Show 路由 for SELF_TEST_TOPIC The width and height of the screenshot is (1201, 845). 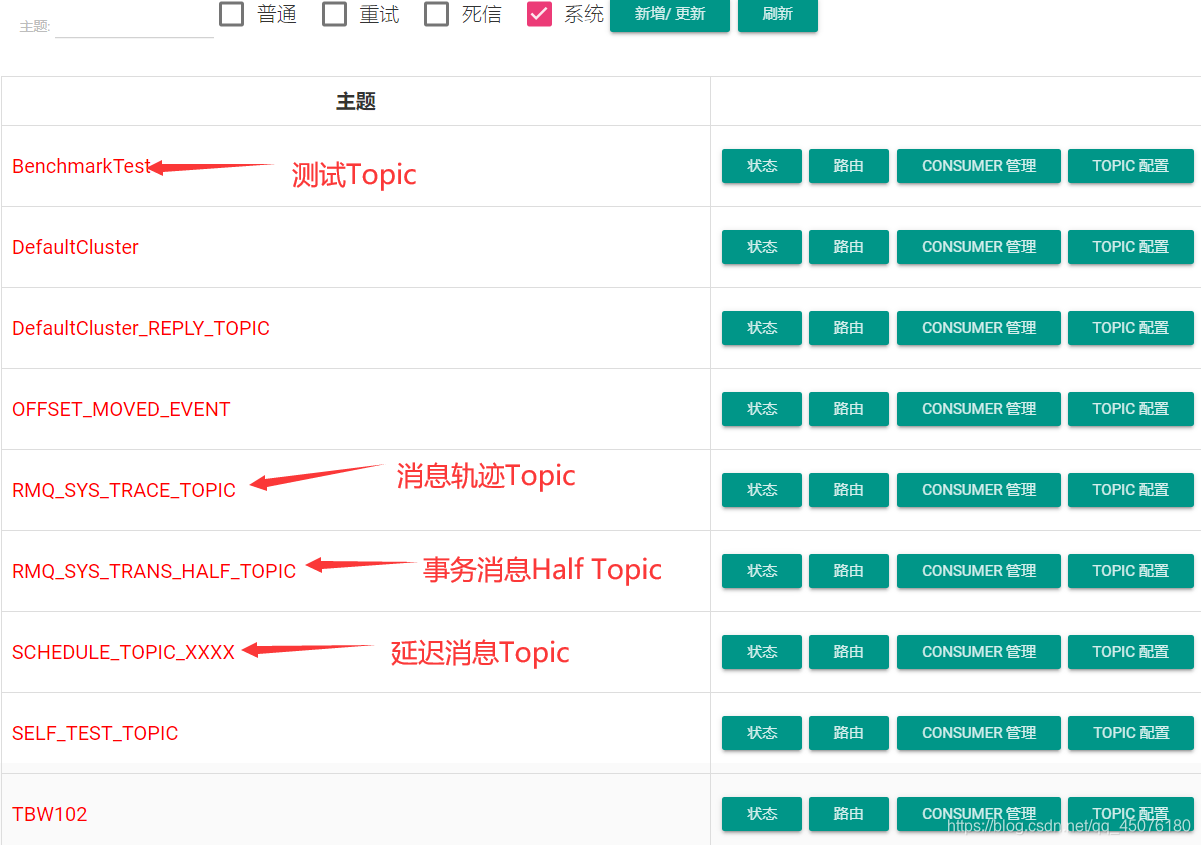(x=849, y=733)
